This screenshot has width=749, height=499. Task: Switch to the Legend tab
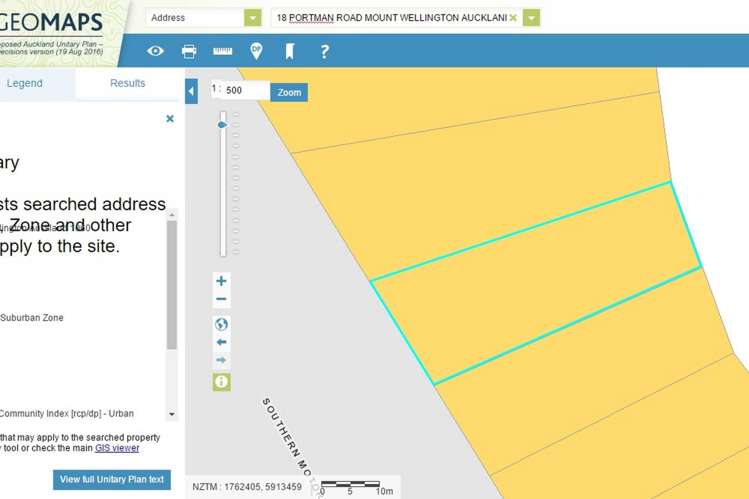[25, 83]
